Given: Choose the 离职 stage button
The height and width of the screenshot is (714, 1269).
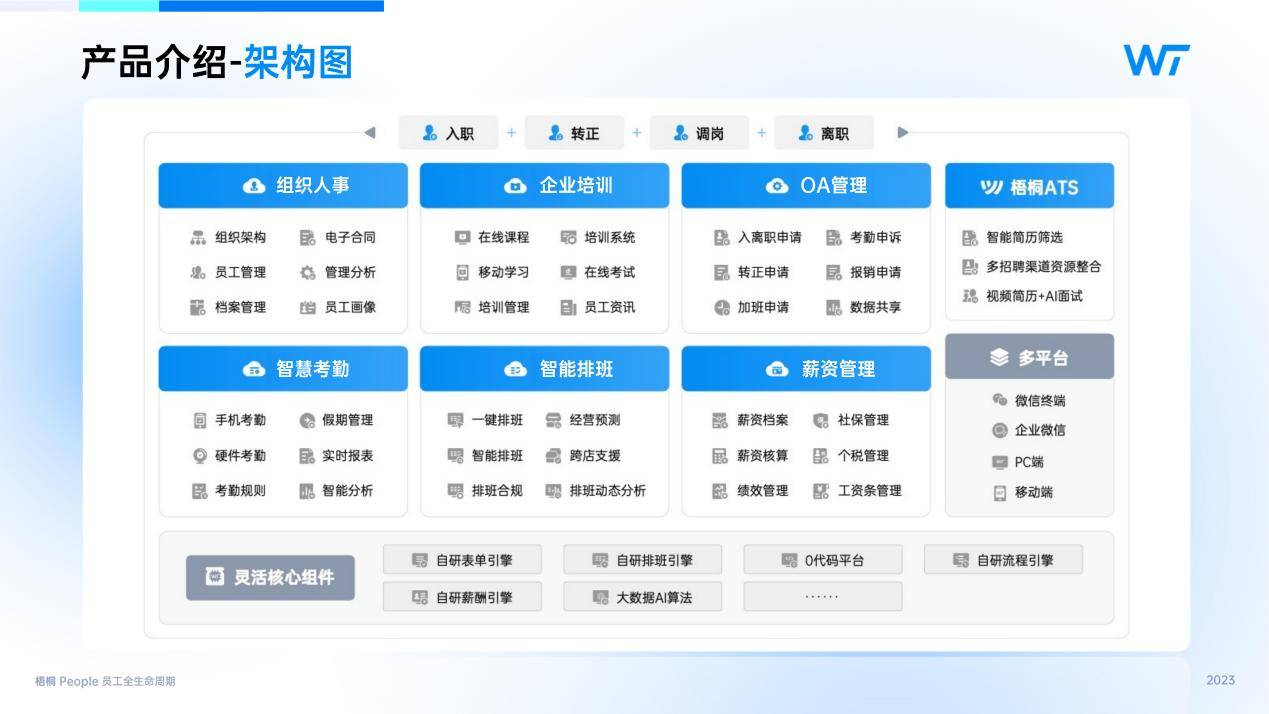Looking at the screenshot, I should 823,133.
